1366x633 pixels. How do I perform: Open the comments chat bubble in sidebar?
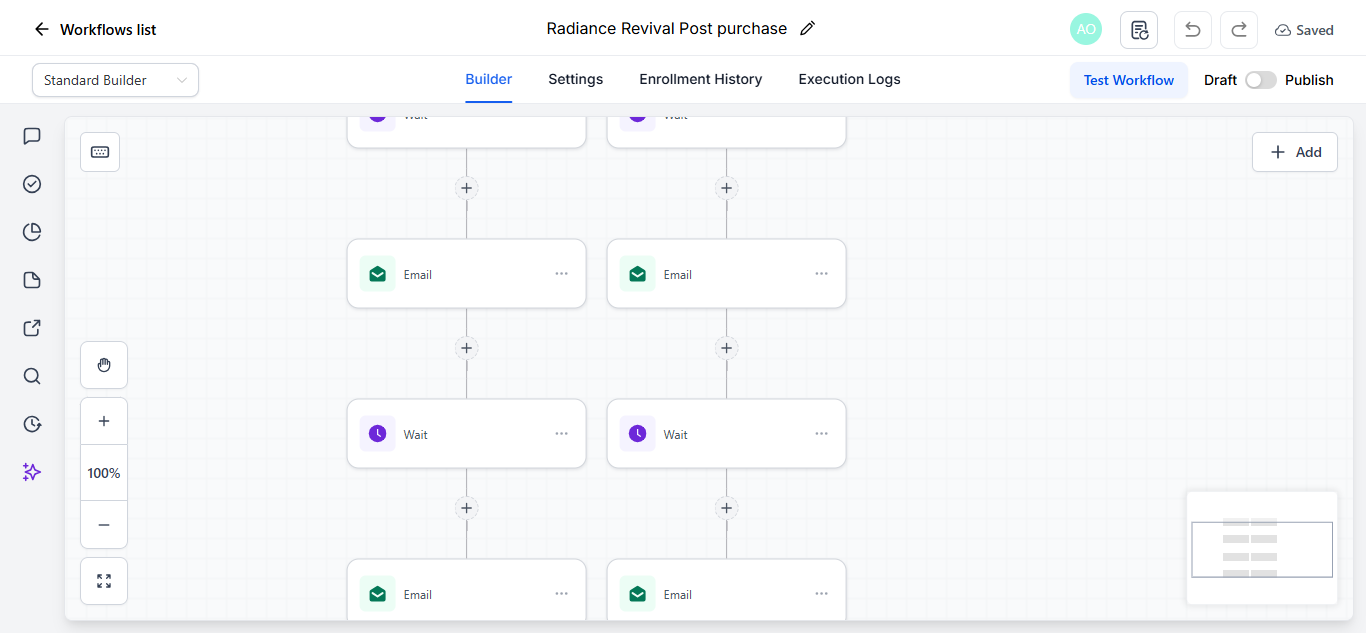(32, 136)
